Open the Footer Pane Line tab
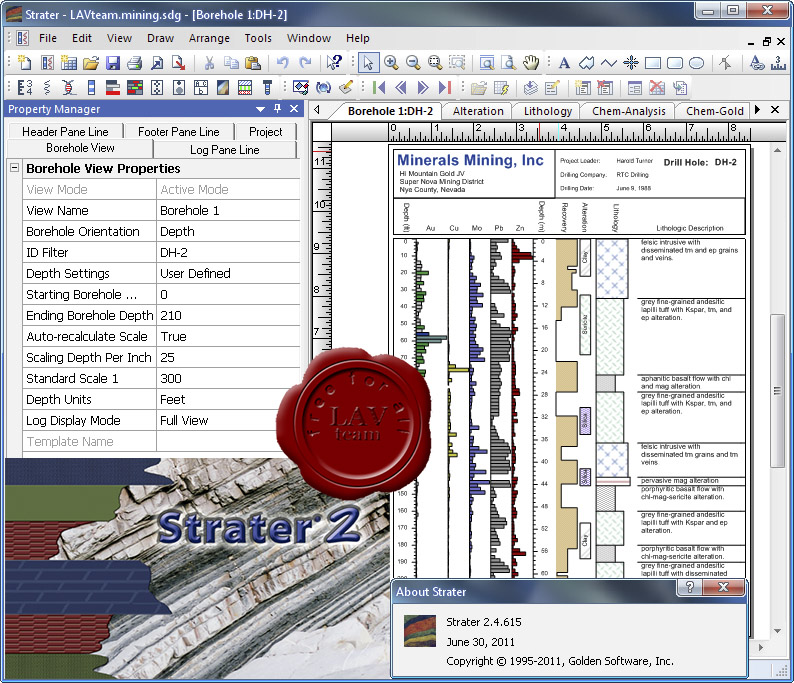Viewport: 794px width, 683px height. (179, 132)
